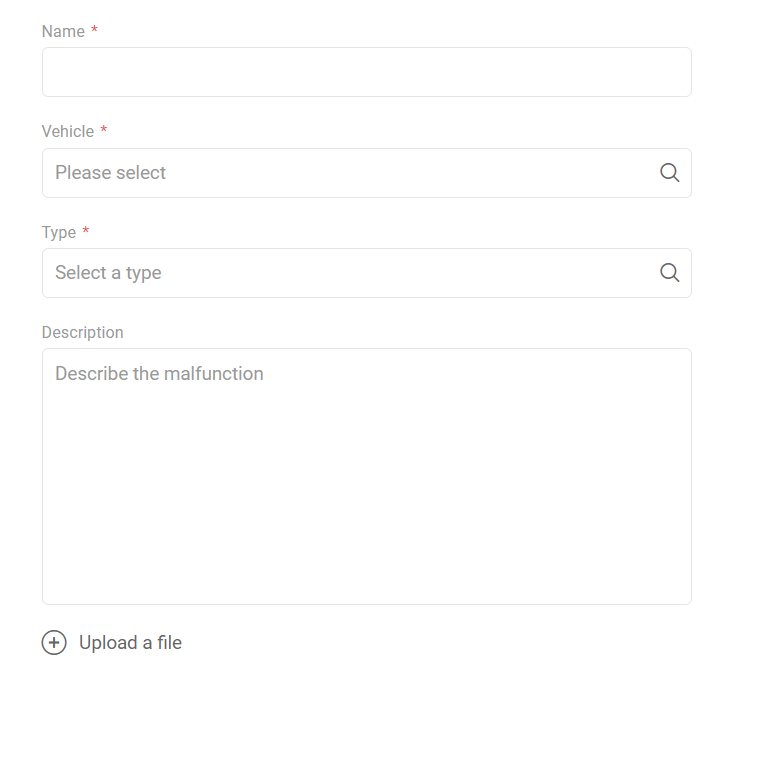Open the Vehicle "Please select" dropdown
Screen dimensions: 775x759
coord(367,173)
